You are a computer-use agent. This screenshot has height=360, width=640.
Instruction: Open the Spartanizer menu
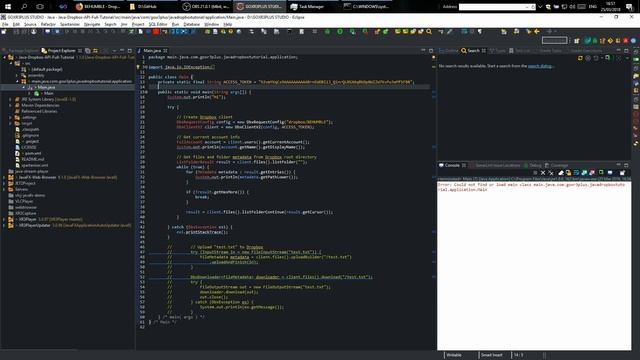(x=70, y=24)
